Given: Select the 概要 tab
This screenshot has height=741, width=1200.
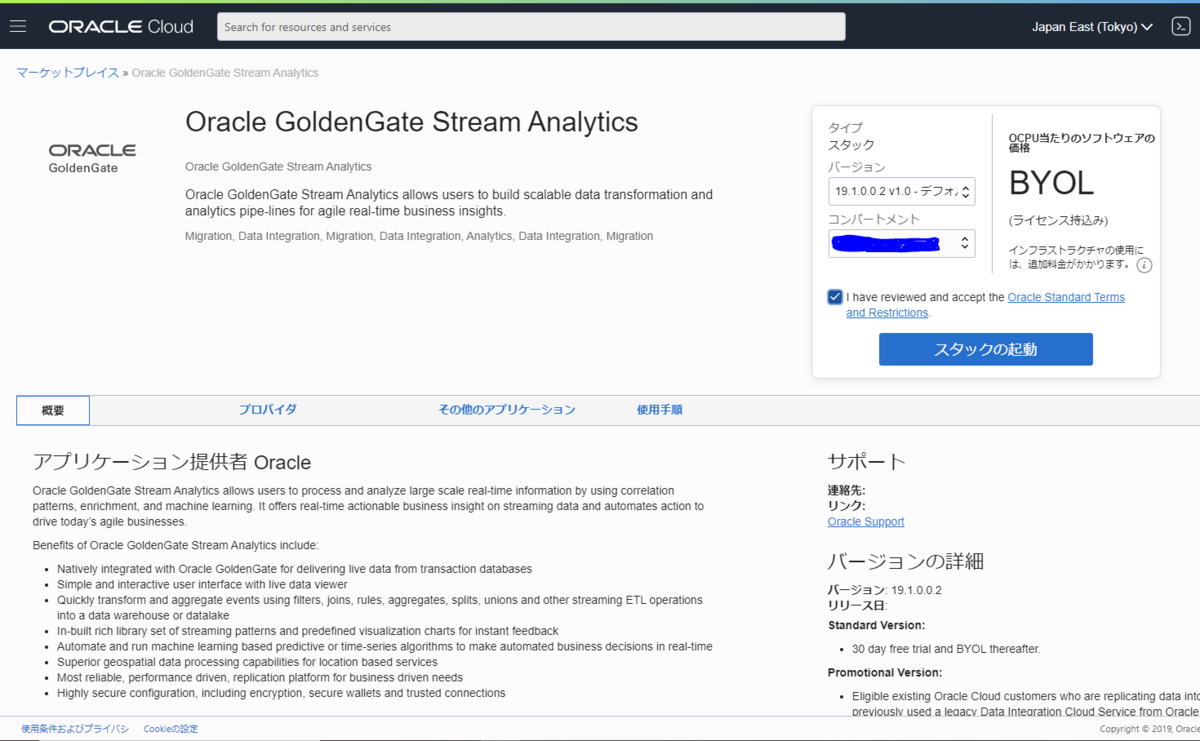Looking at the screenshot, I should tap(52, 409).
